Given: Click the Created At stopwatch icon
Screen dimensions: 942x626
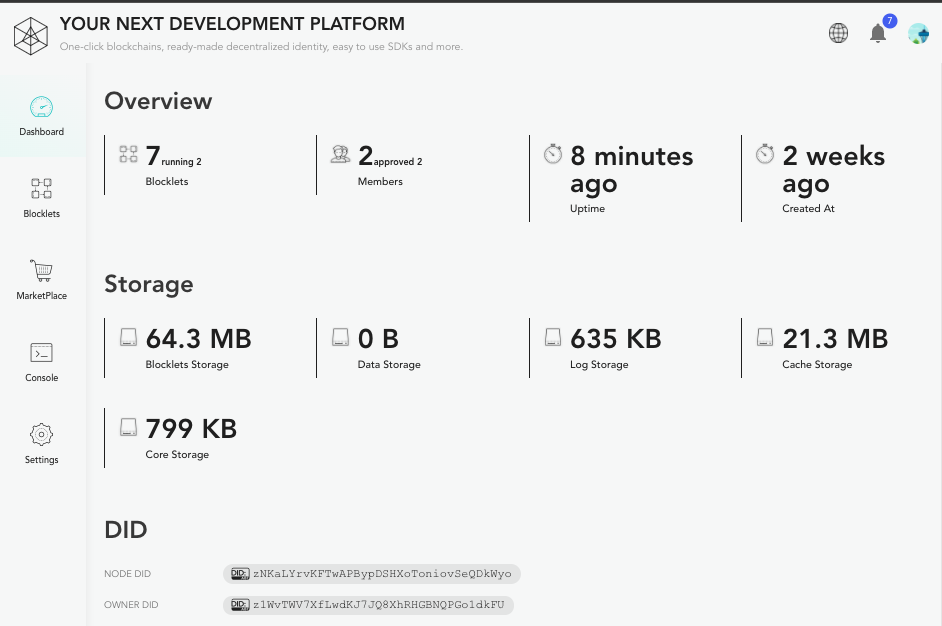Looking at the screenshot, I should [x=765, y=154].
